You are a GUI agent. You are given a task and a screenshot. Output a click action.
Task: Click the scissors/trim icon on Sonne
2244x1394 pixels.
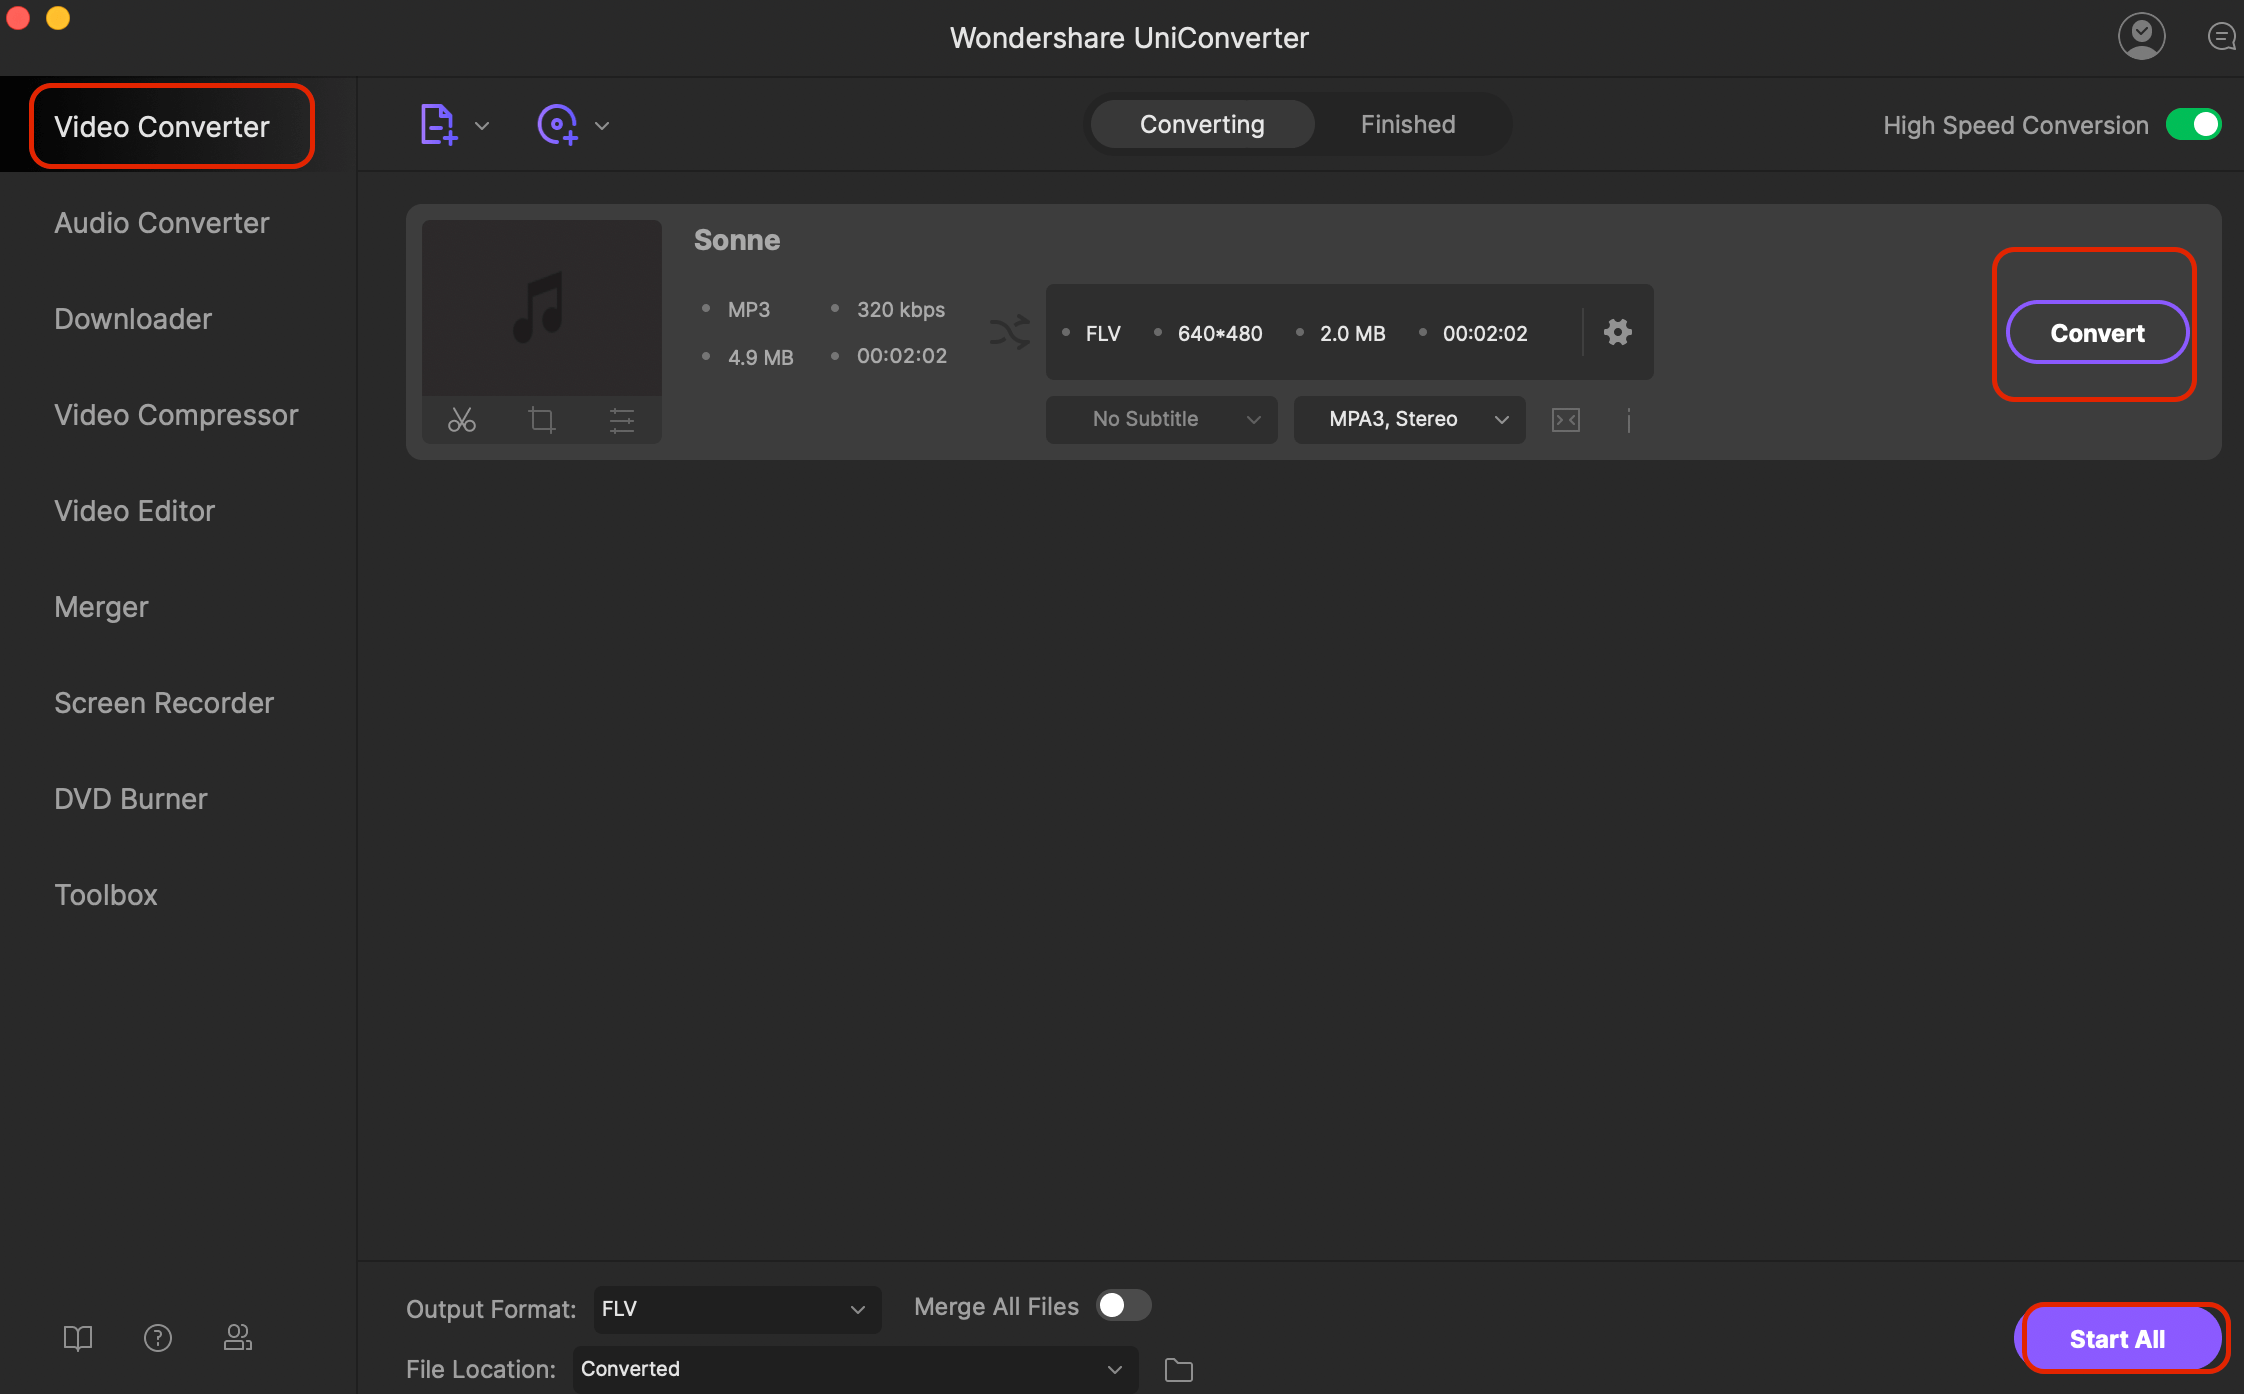pyautogui.click(x=462, y=419)
